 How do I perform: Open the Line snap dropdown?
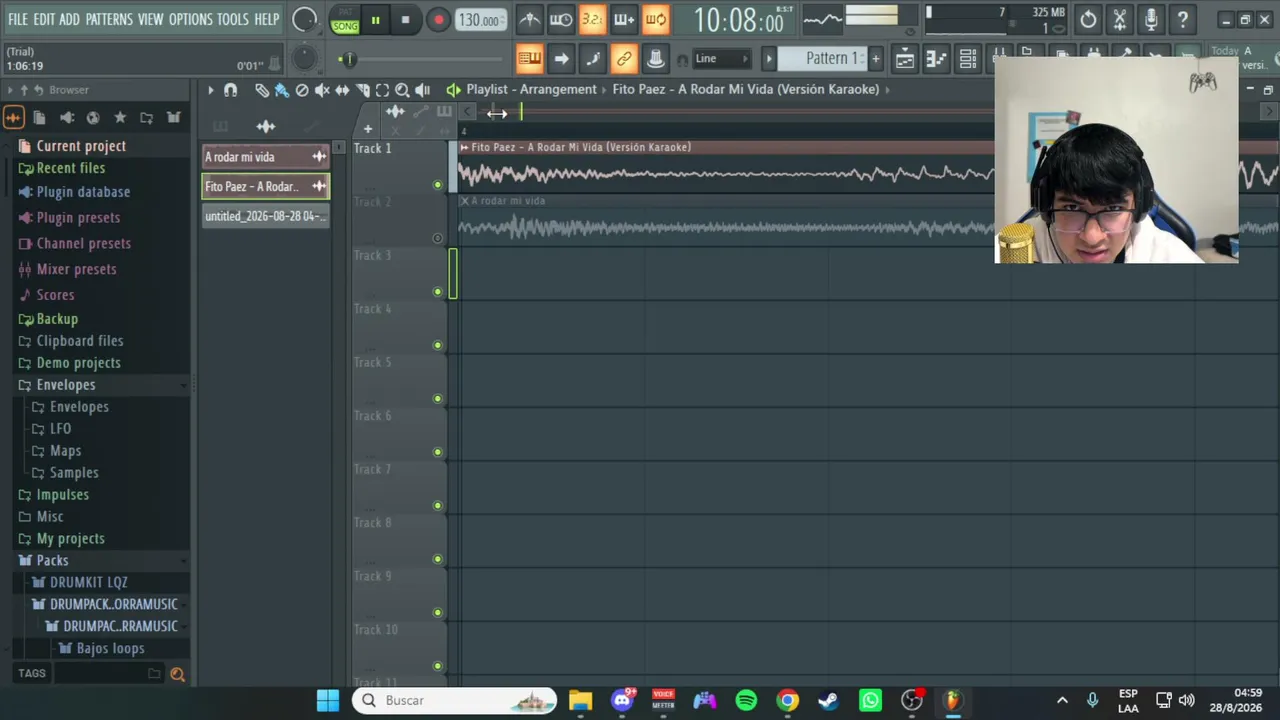click(720, 59)
